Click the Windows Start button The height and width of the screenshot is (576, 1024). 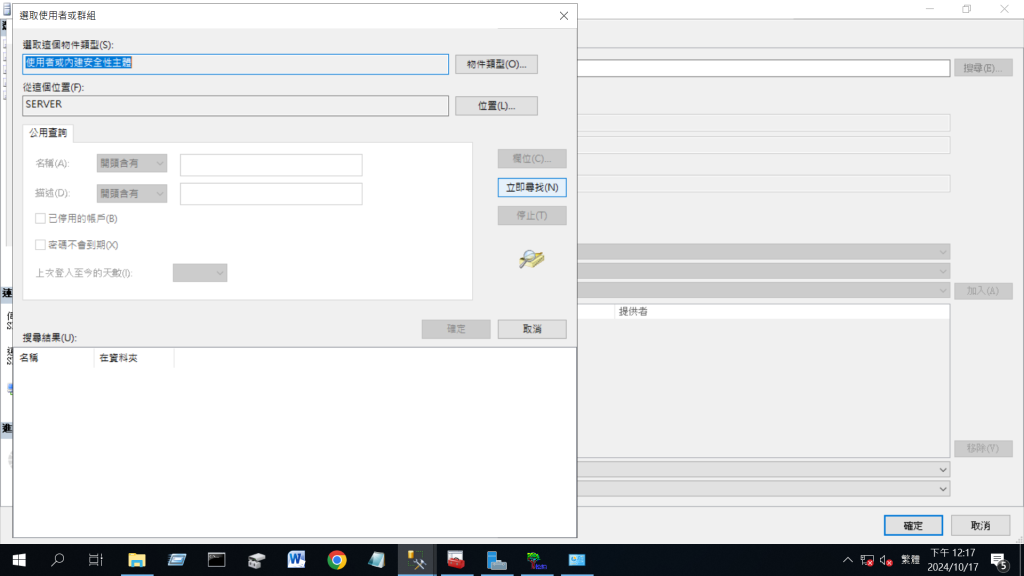pos(18,560)
